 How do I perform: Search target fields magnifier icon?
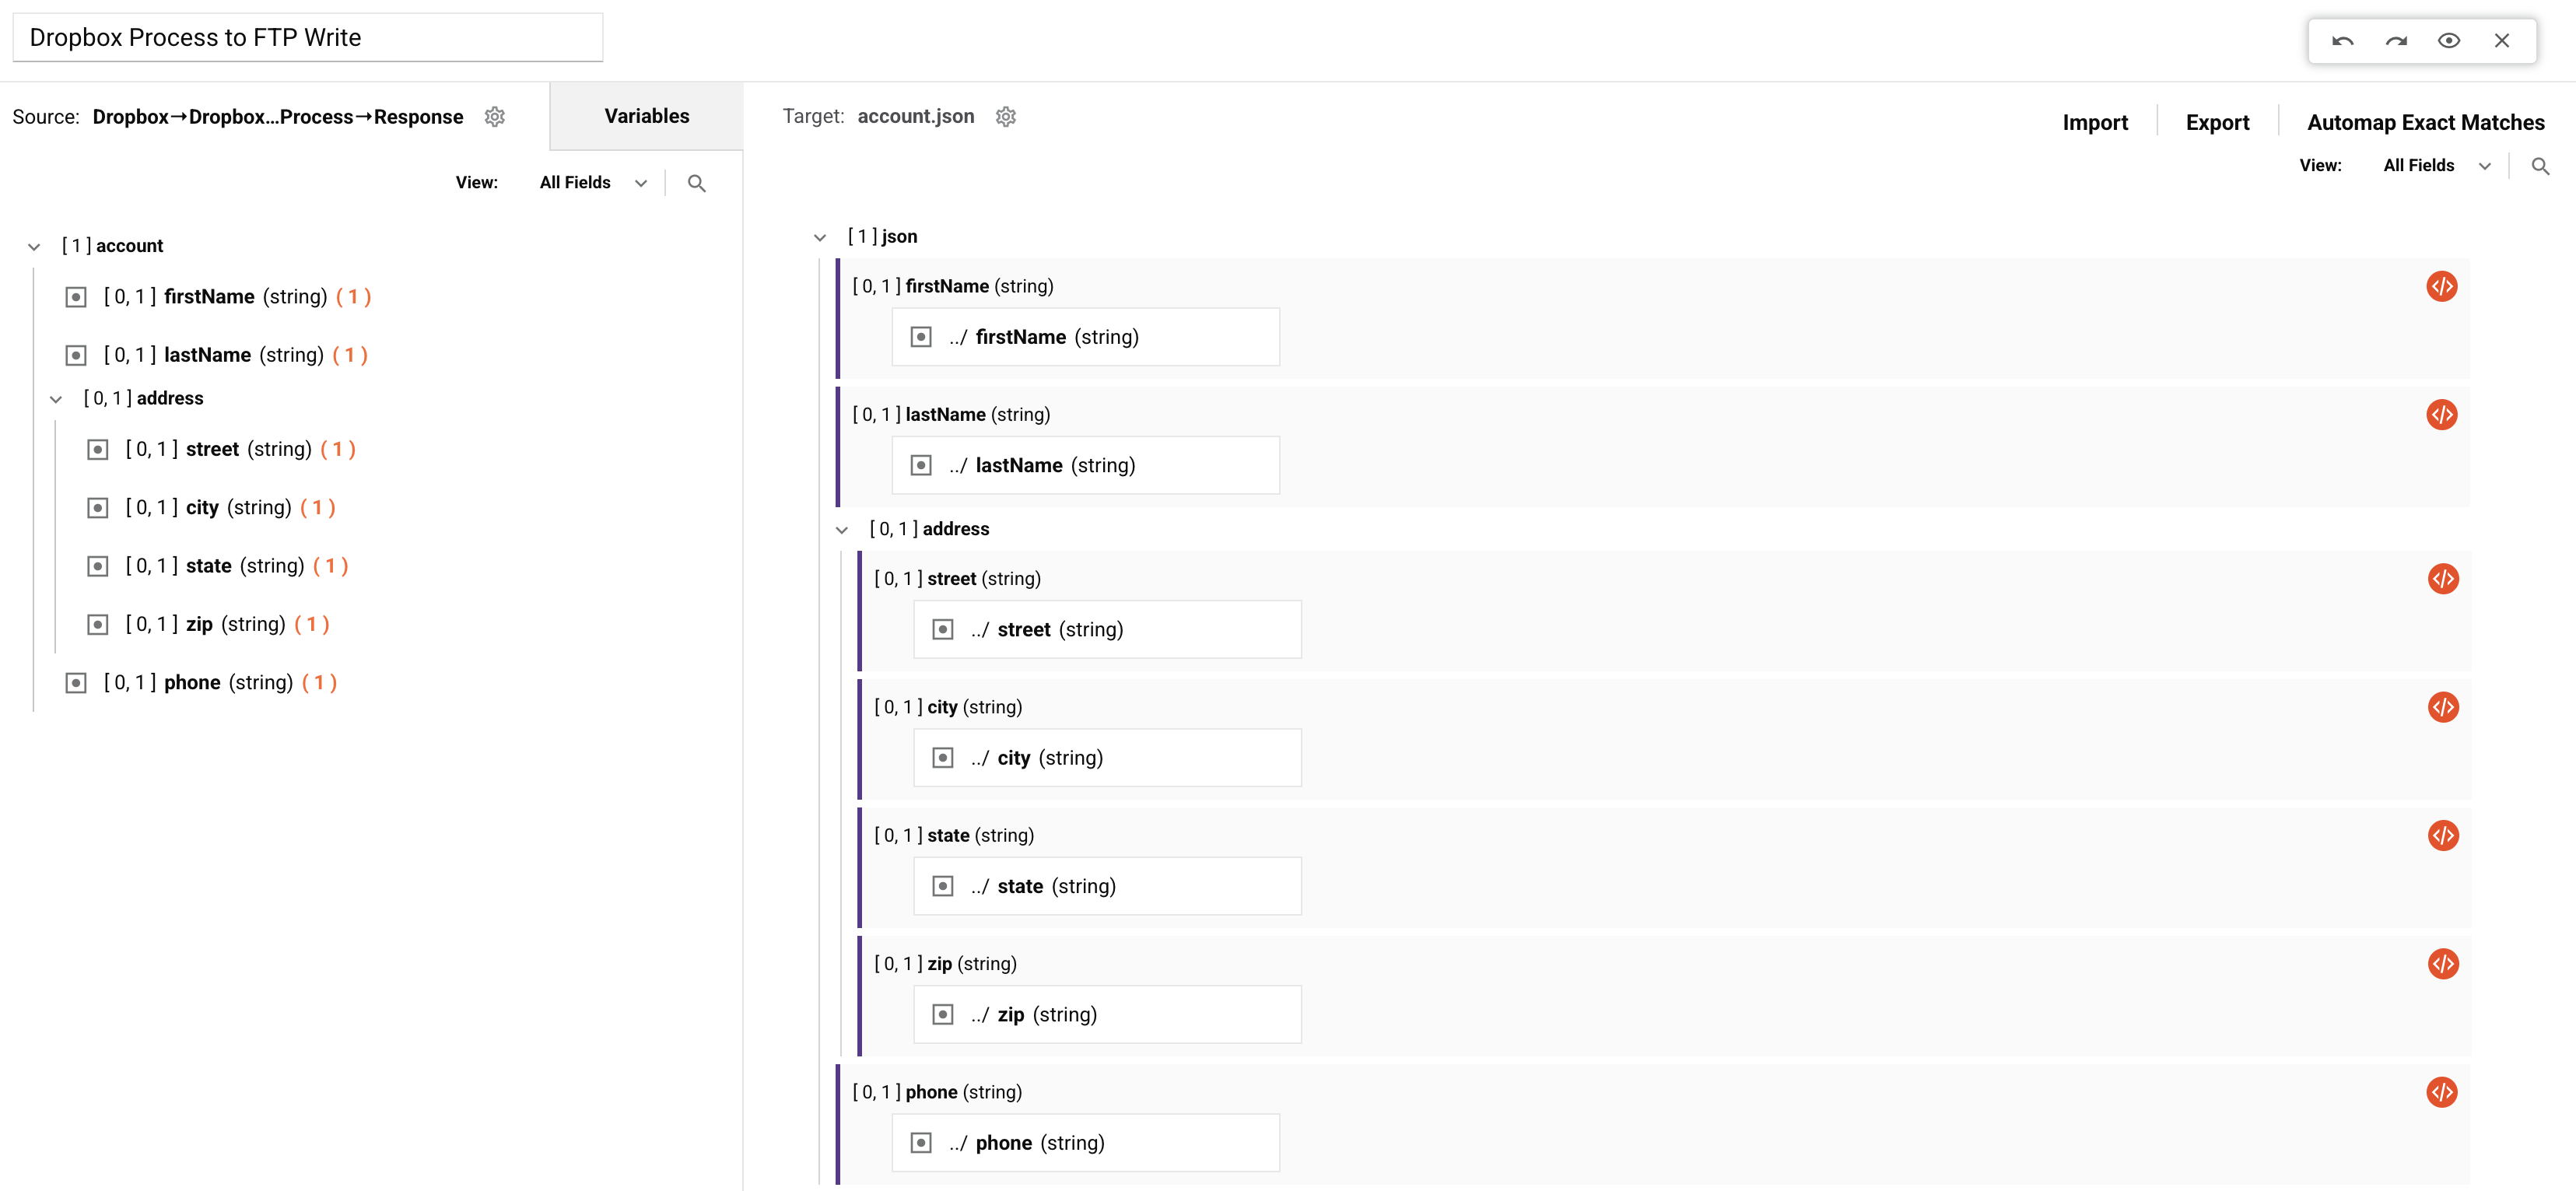2540,166
